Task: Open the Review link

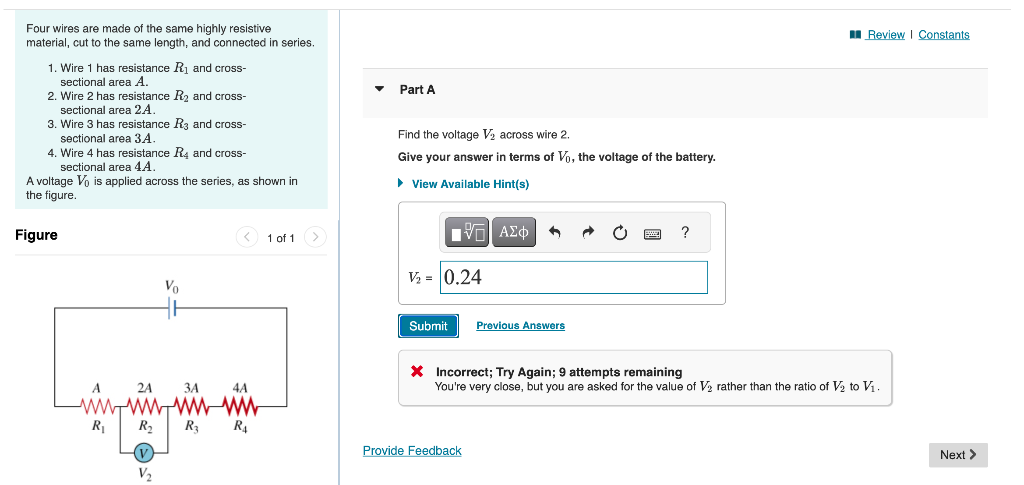Action: tap(885, 35)
